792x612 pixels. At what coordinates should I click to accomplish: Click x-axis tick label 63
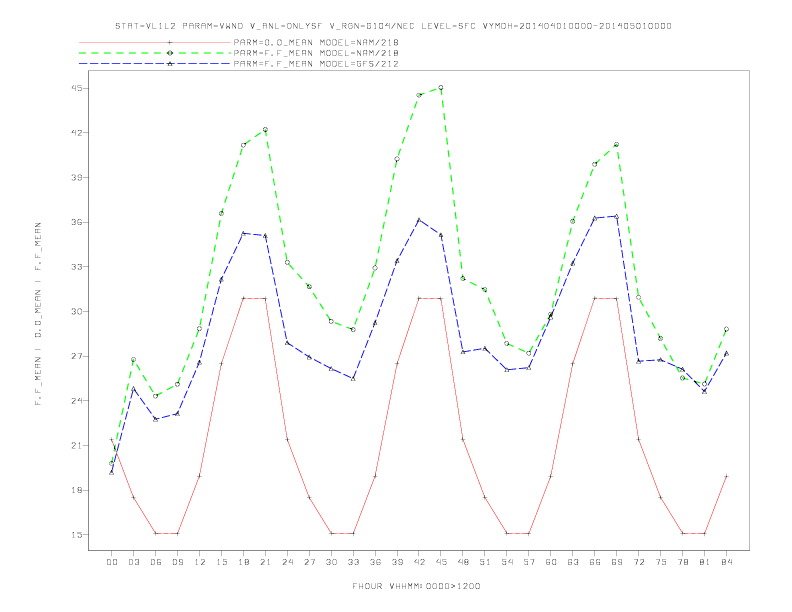coord(573,562)
